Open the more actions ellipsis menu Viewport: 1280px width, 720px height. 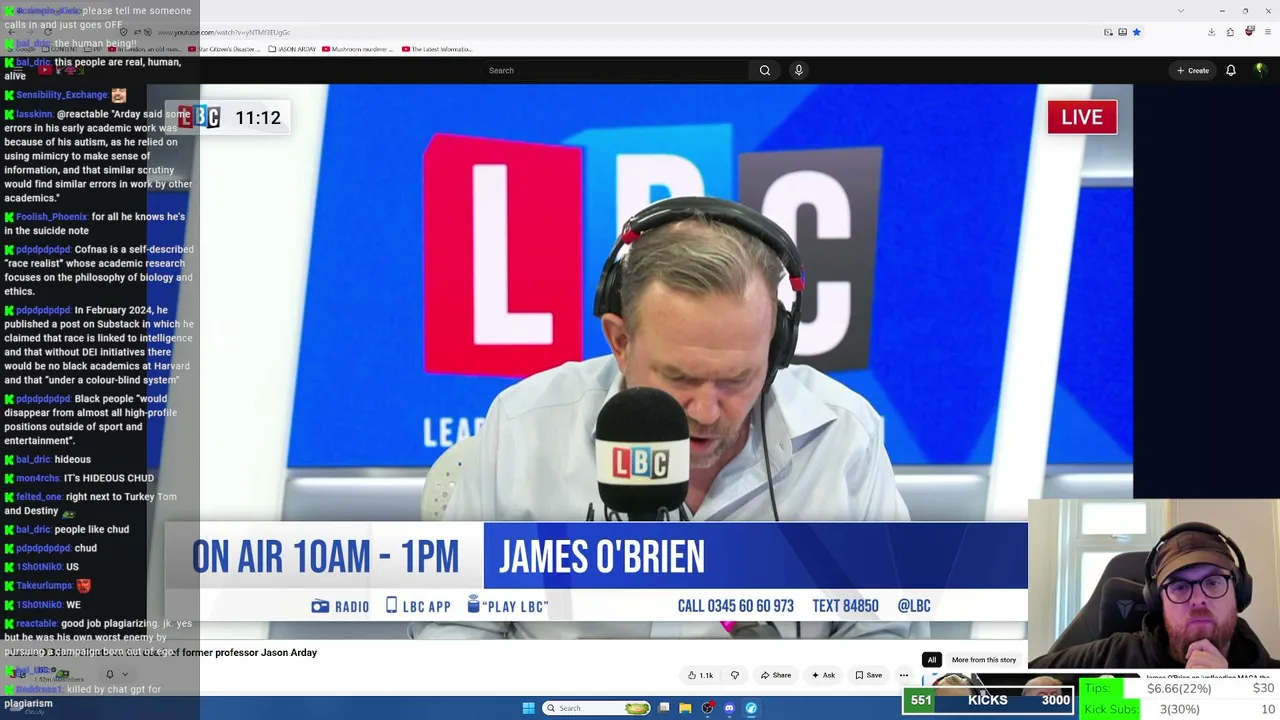pos(904,675)
